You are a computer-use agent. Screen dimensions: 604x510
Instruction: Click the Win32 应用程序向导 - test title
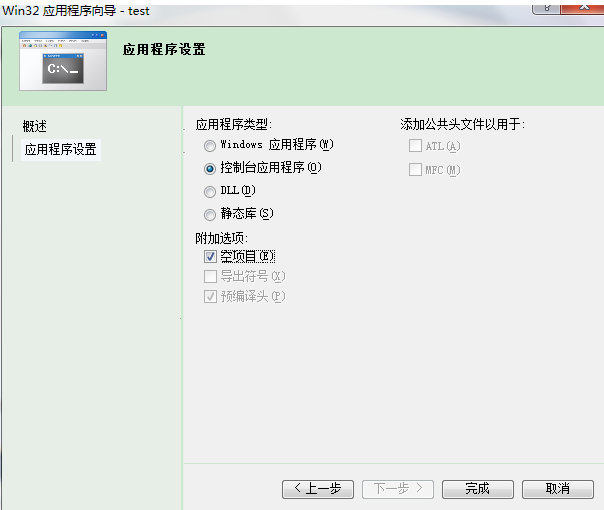[x=76, y=11]
